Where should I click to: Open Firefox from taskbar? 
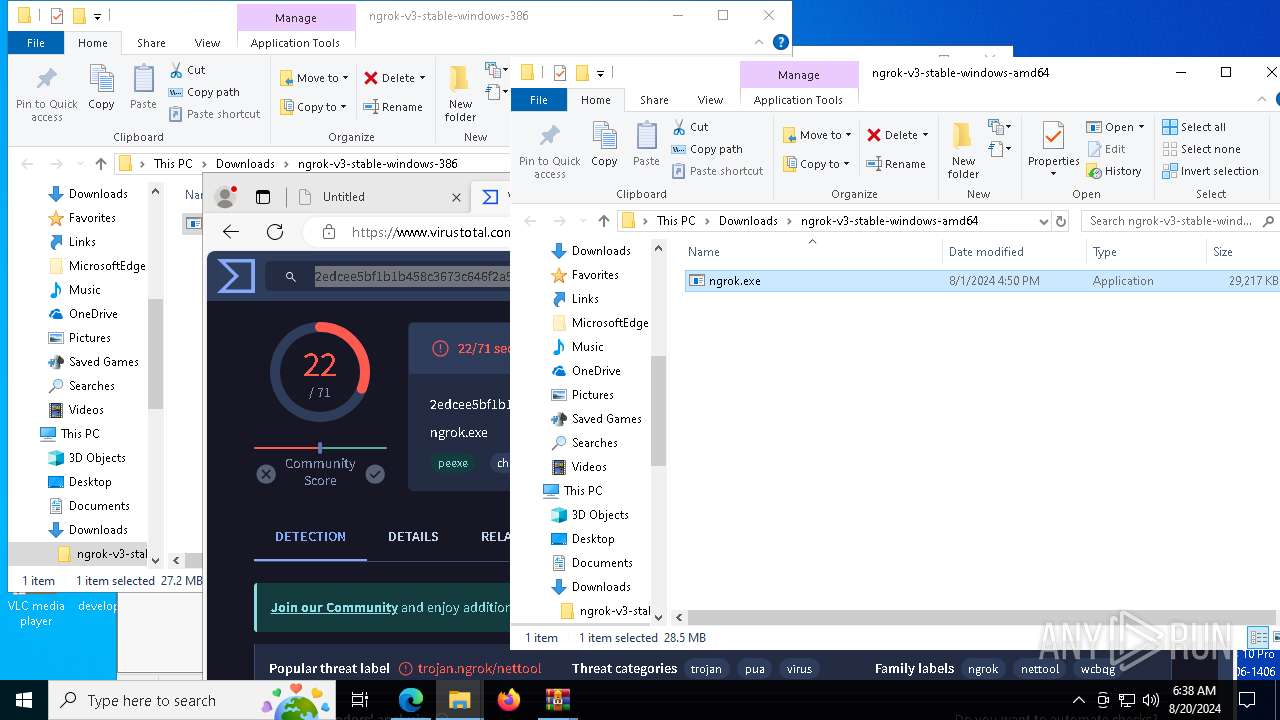[x=509, y=700]
